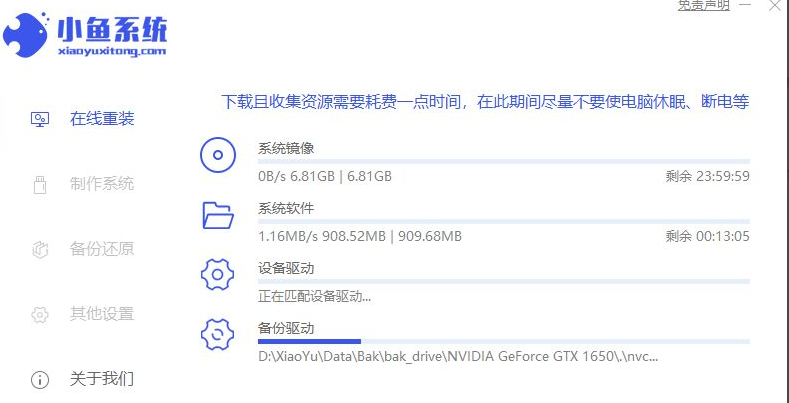Click the gear icon for 设备驱动

[217, 274]
